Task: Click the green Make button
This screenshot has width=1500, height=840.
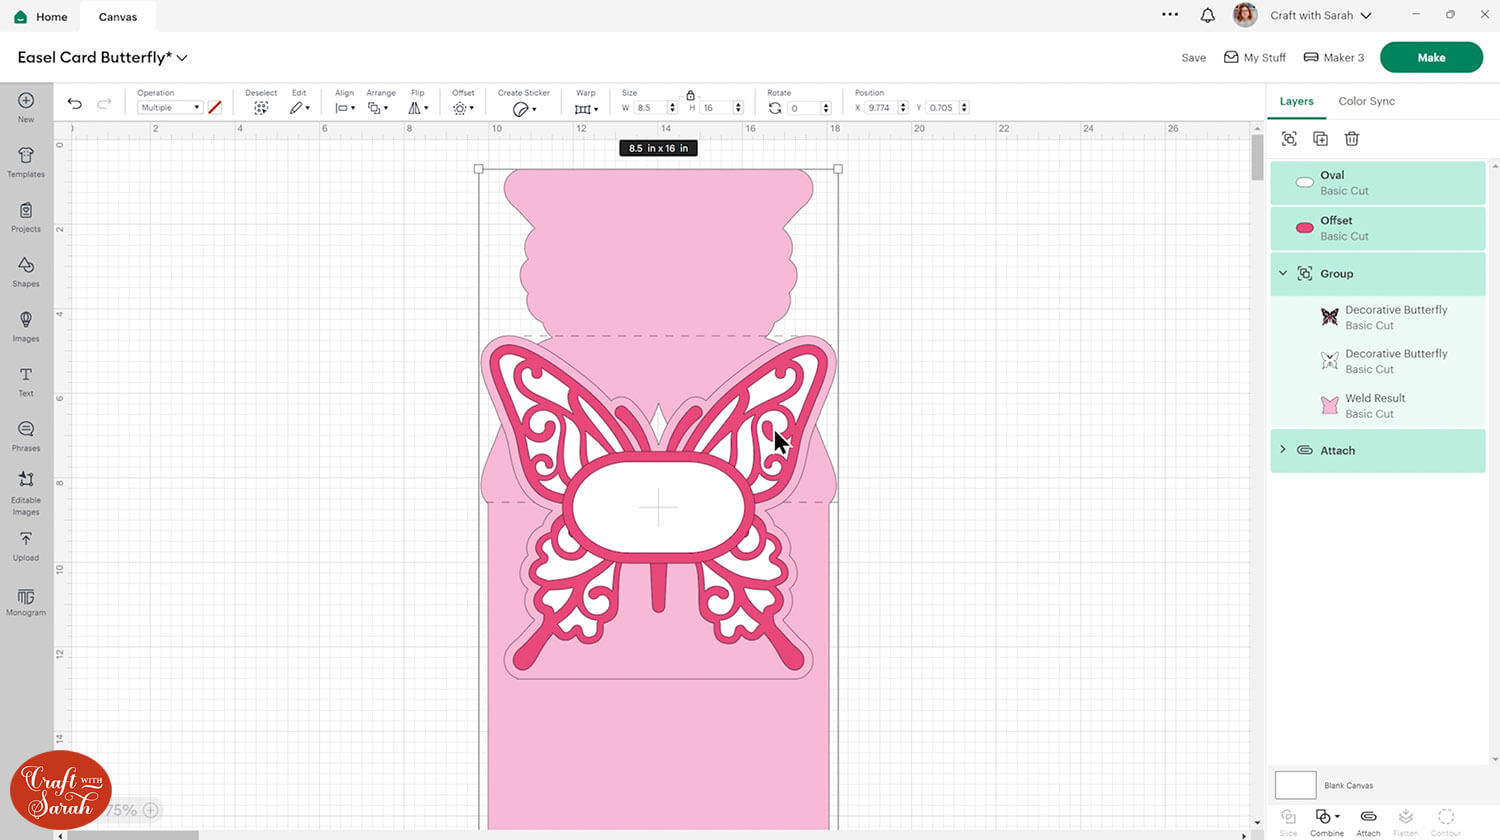Action: (1430, 57)
